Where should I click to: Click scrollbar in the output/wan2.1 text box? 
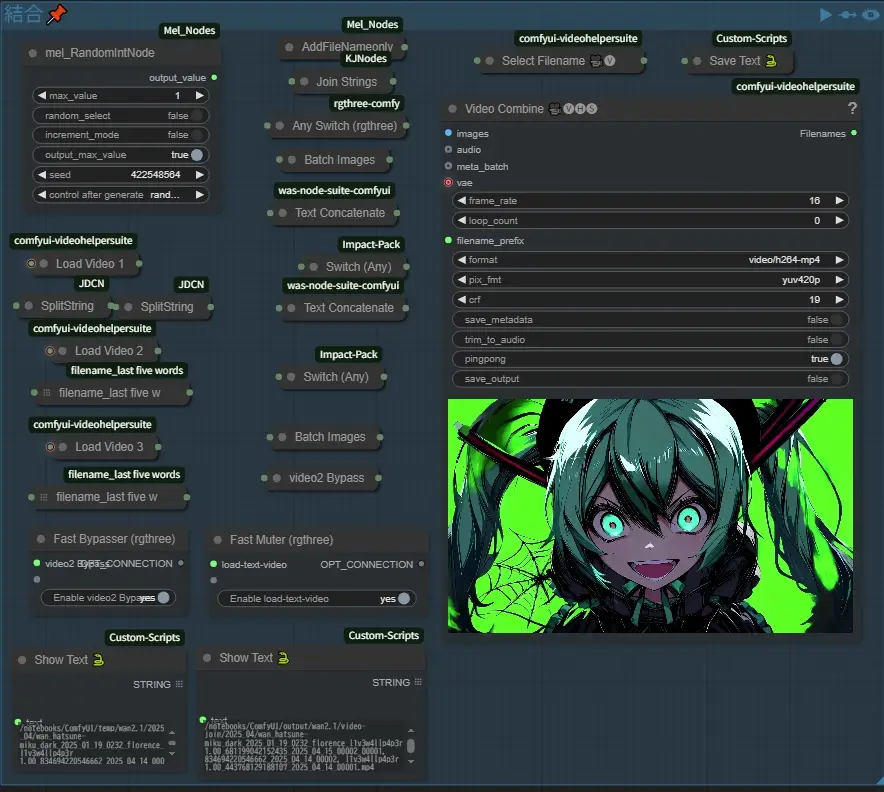pos(411,745)
